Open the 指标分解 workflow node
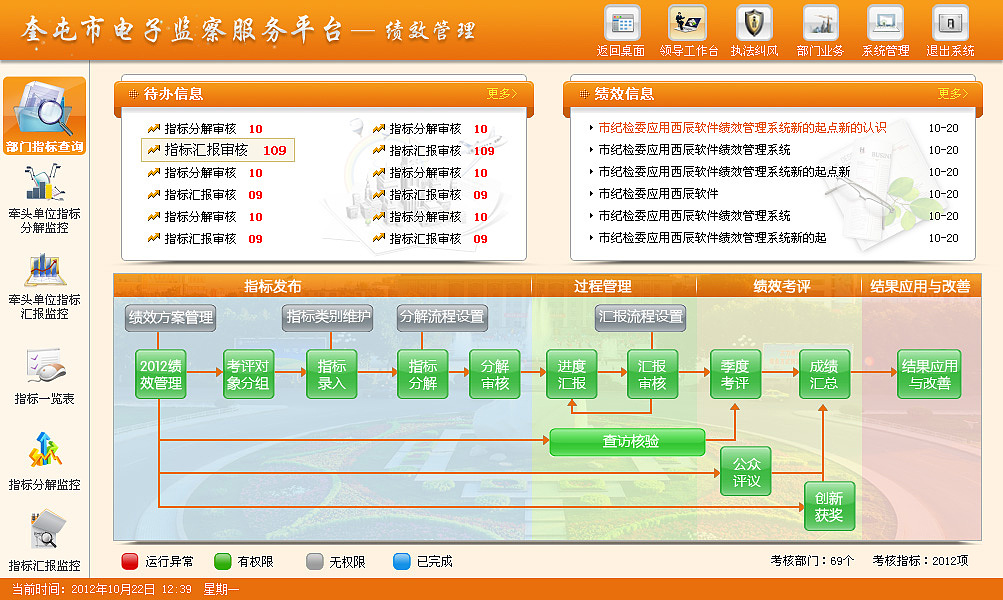The image size is (1003, 600). [x=423, y=374]
